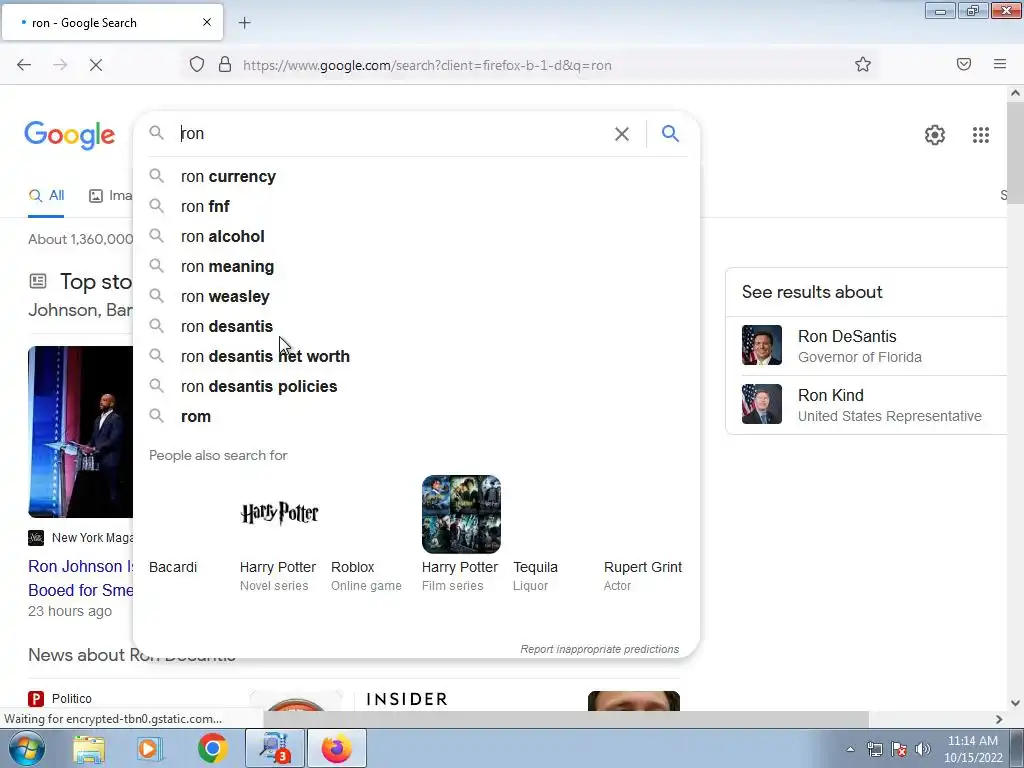Open the Firefox application menu
The height and width of the screenshot is (768, 1024).
pyautogui.click(x=999, y=64)
